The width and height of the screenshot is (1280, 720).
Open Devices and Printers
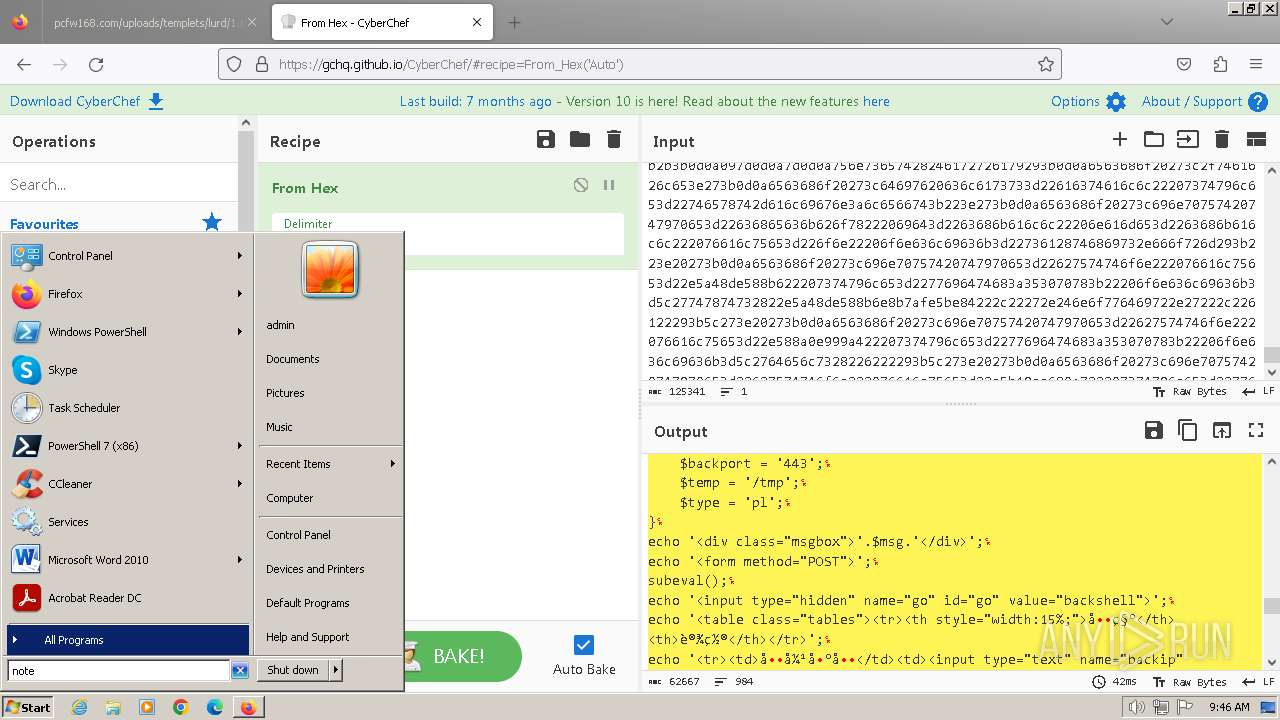[330, 569]
